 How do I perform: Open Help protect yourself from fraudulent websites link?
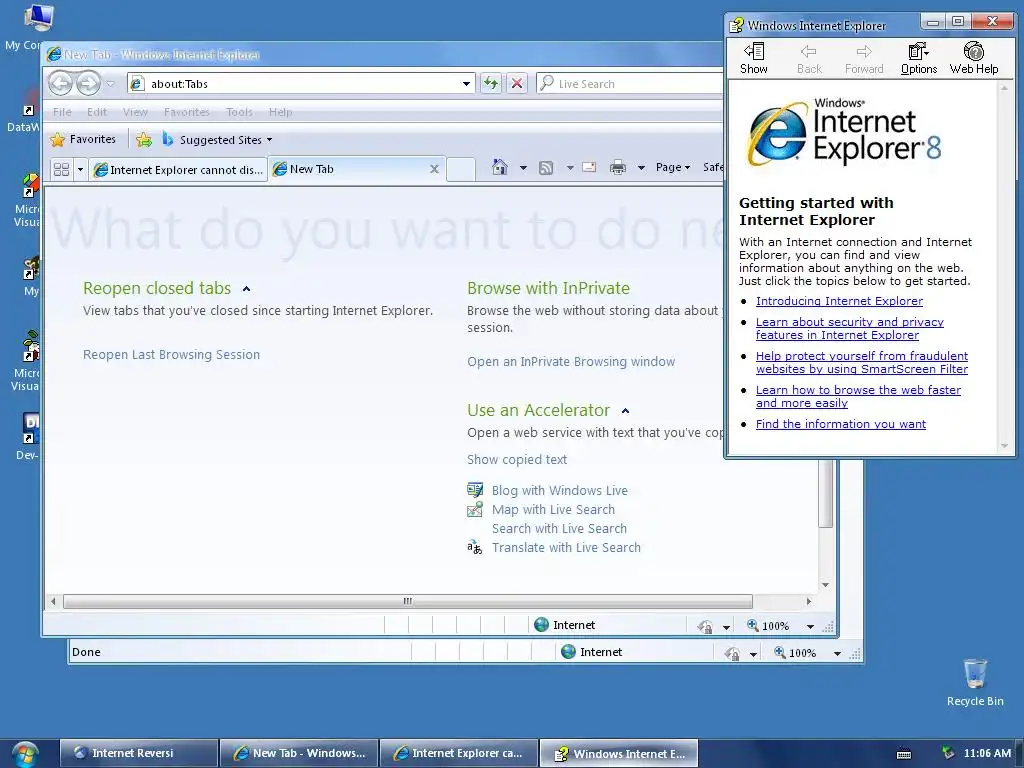click(862, 362)
